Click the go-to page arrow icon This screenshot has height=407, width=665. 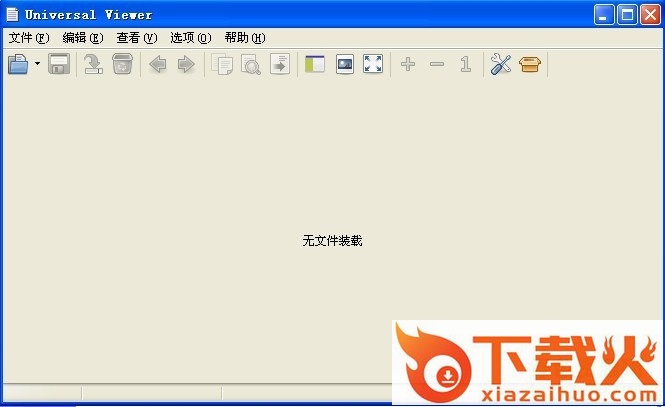point(280,64)
